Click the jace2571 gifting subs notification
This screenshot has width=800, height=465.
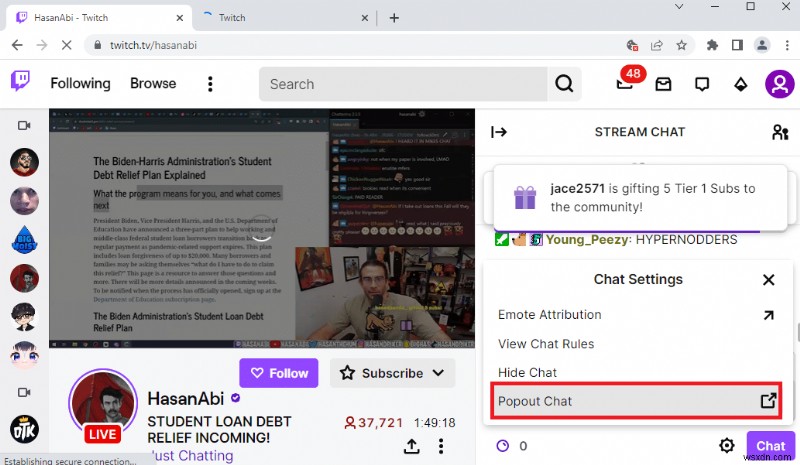(640, 198)
